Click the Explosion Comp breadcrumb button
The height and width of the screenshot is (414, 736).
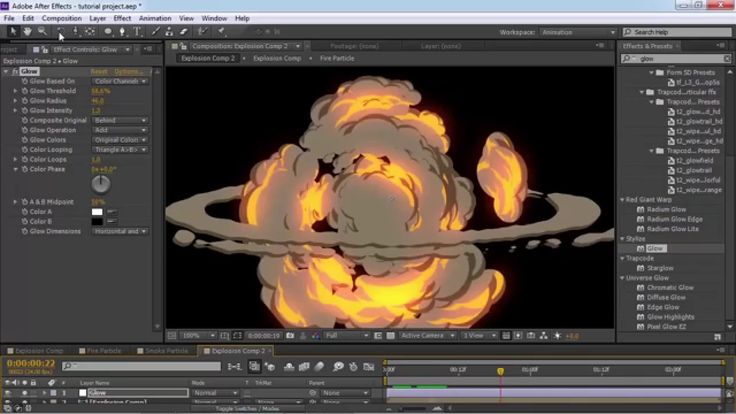277,58
